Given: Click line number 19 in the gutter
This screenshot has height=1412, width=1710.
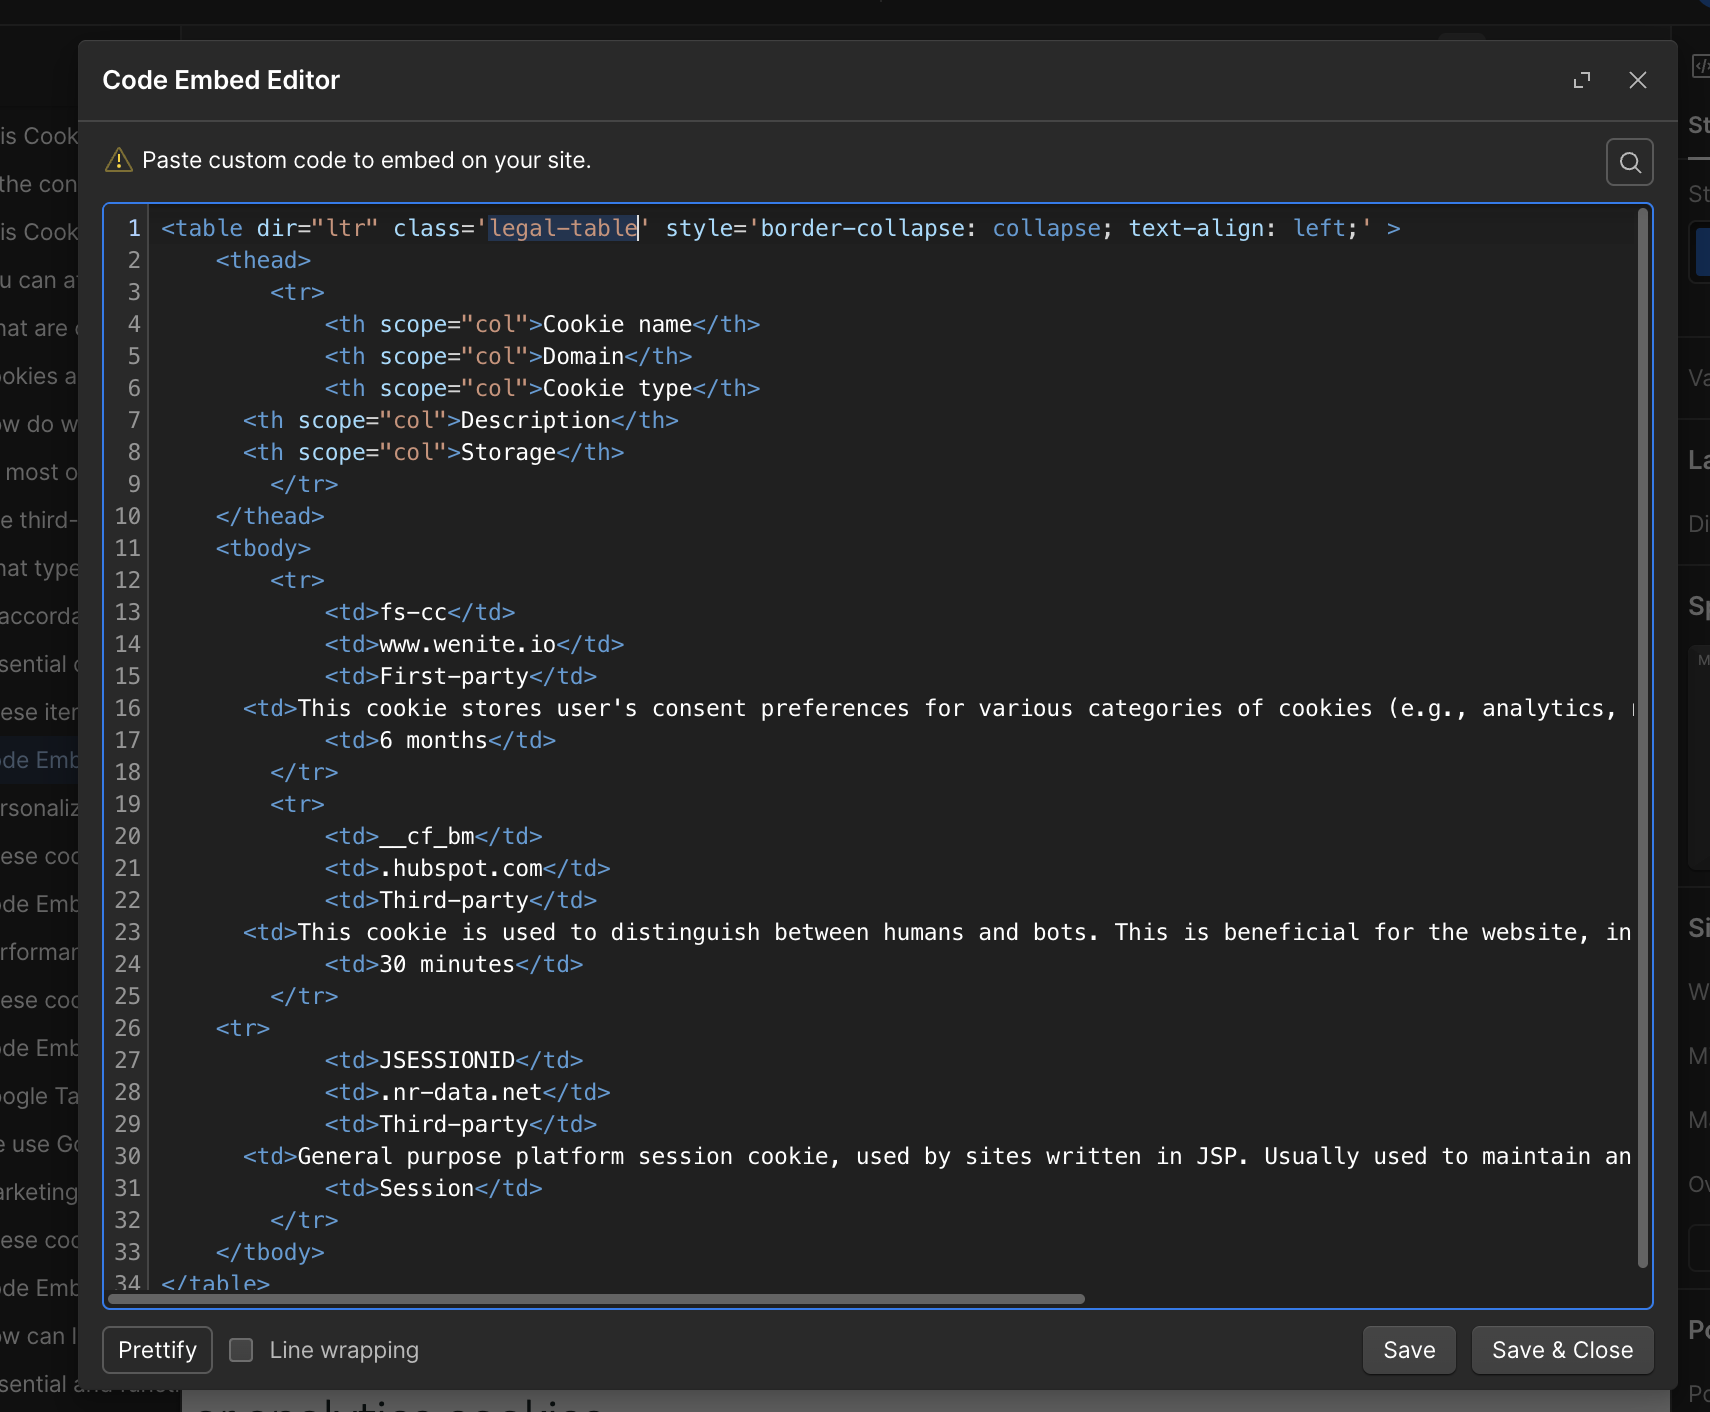Looking at the screenshot, I should pos(128,804).
